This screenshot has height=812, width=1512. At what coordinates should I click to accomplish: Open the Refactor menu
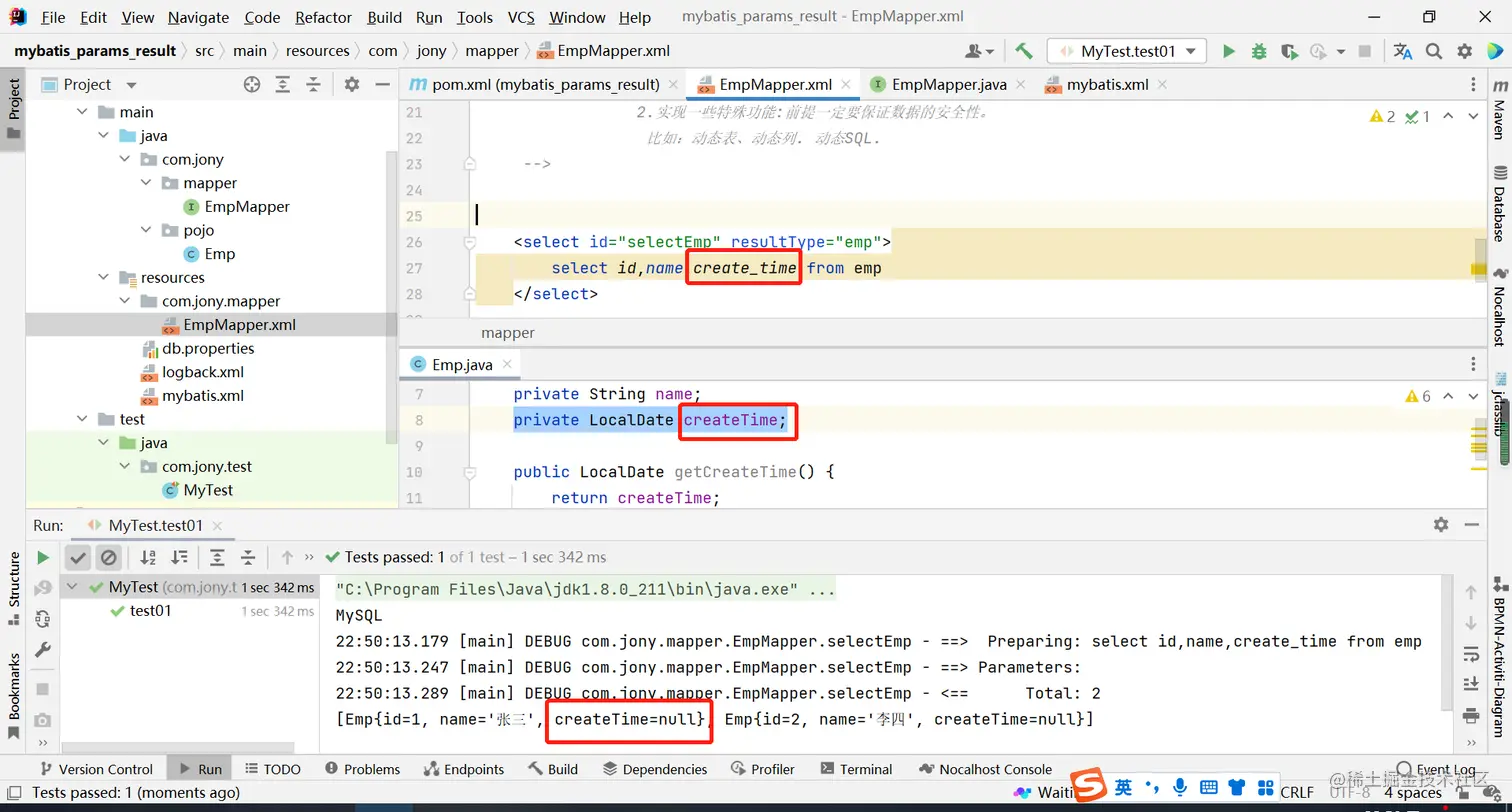tap(323, 17)
